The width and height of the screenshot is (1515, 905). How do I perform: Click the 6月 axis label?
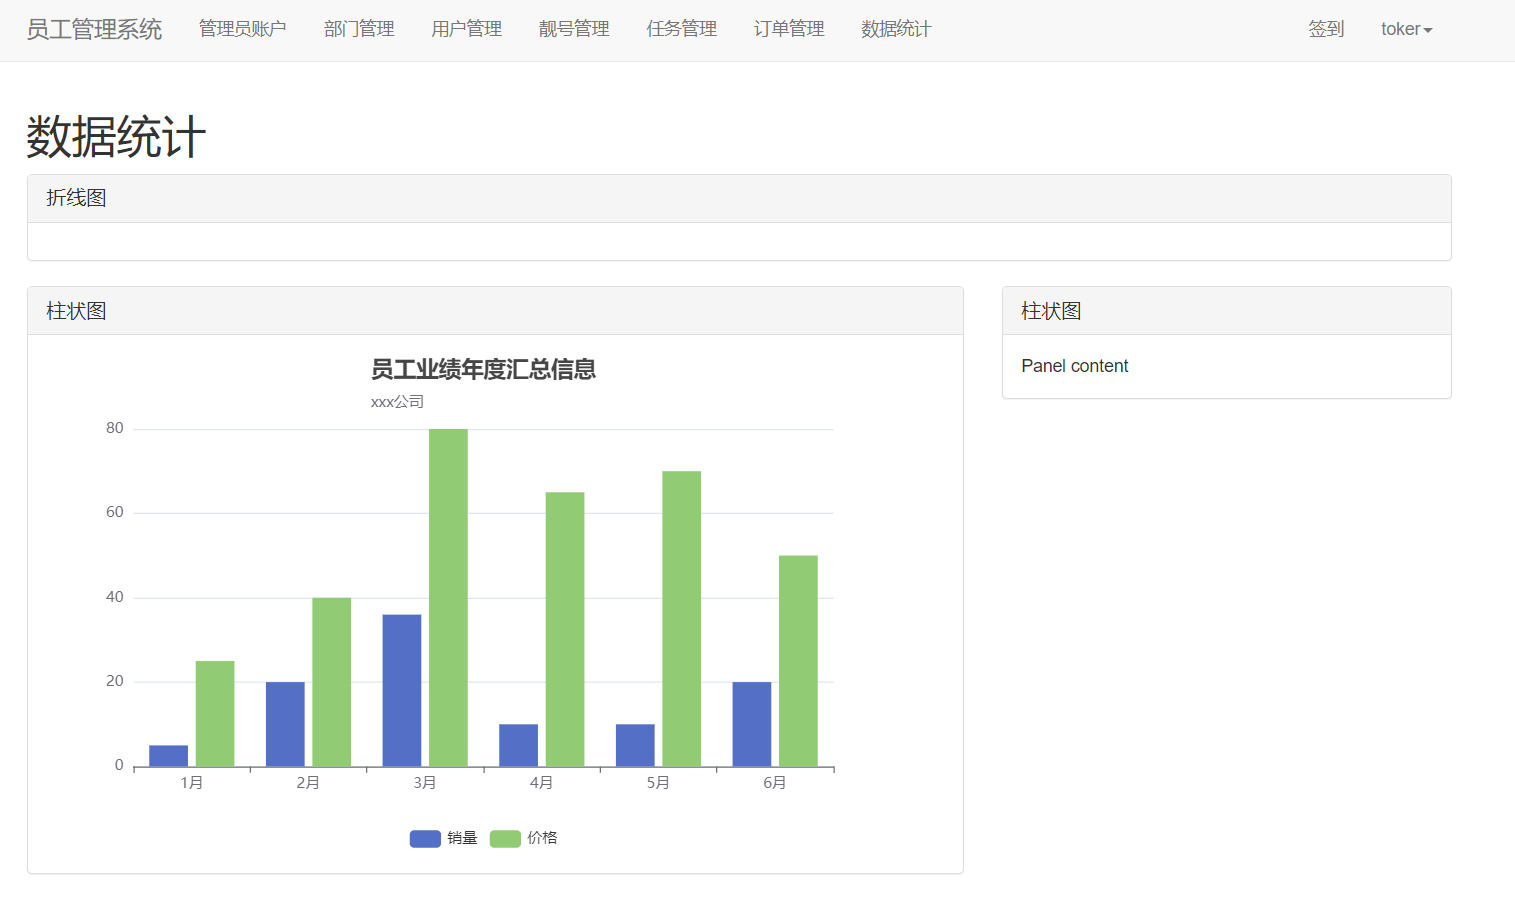click(775, 782)
